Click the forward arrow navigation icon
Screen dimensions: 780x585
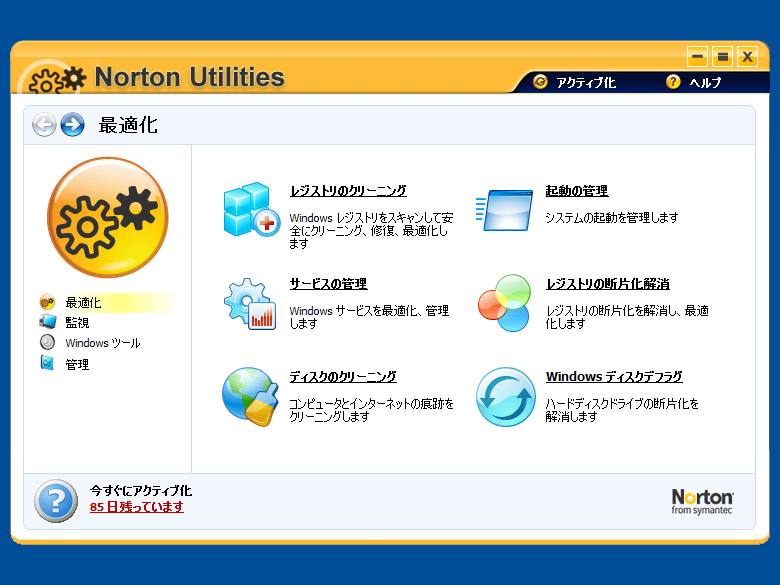tap(73, 124)
